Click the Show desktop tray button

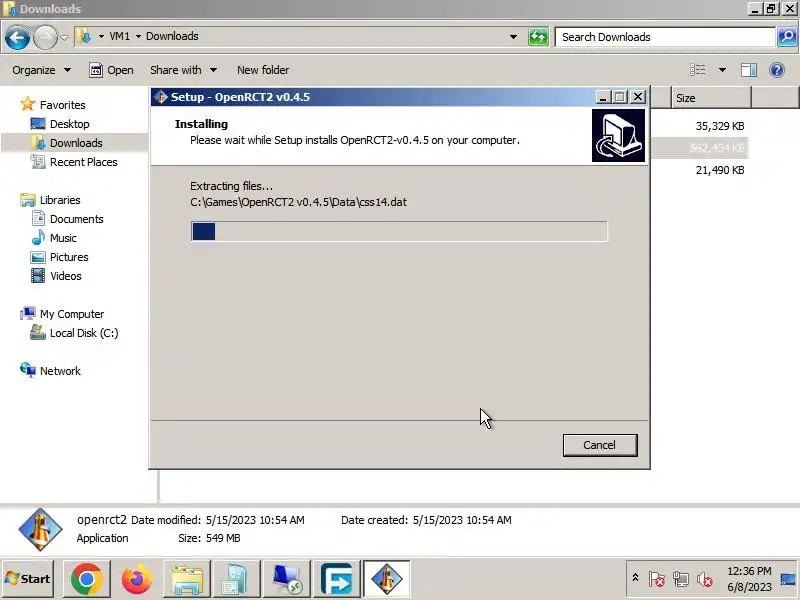click(x=788, y=579)
